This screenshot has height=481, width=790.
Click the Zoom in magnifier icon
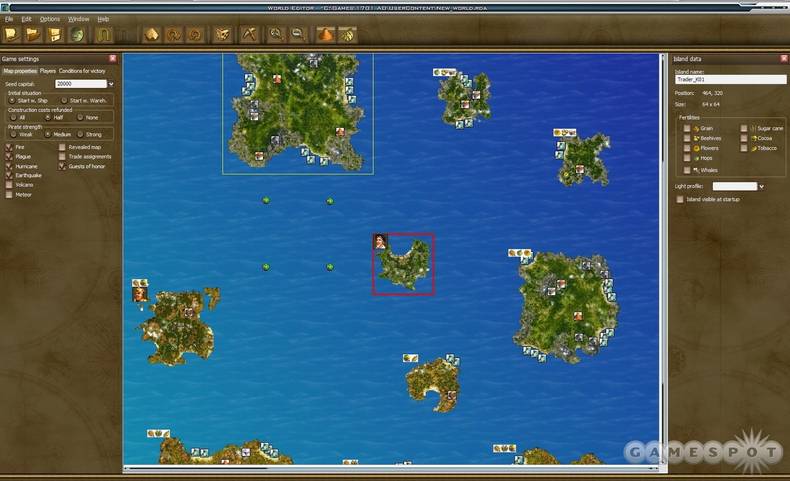click(276, 35)
